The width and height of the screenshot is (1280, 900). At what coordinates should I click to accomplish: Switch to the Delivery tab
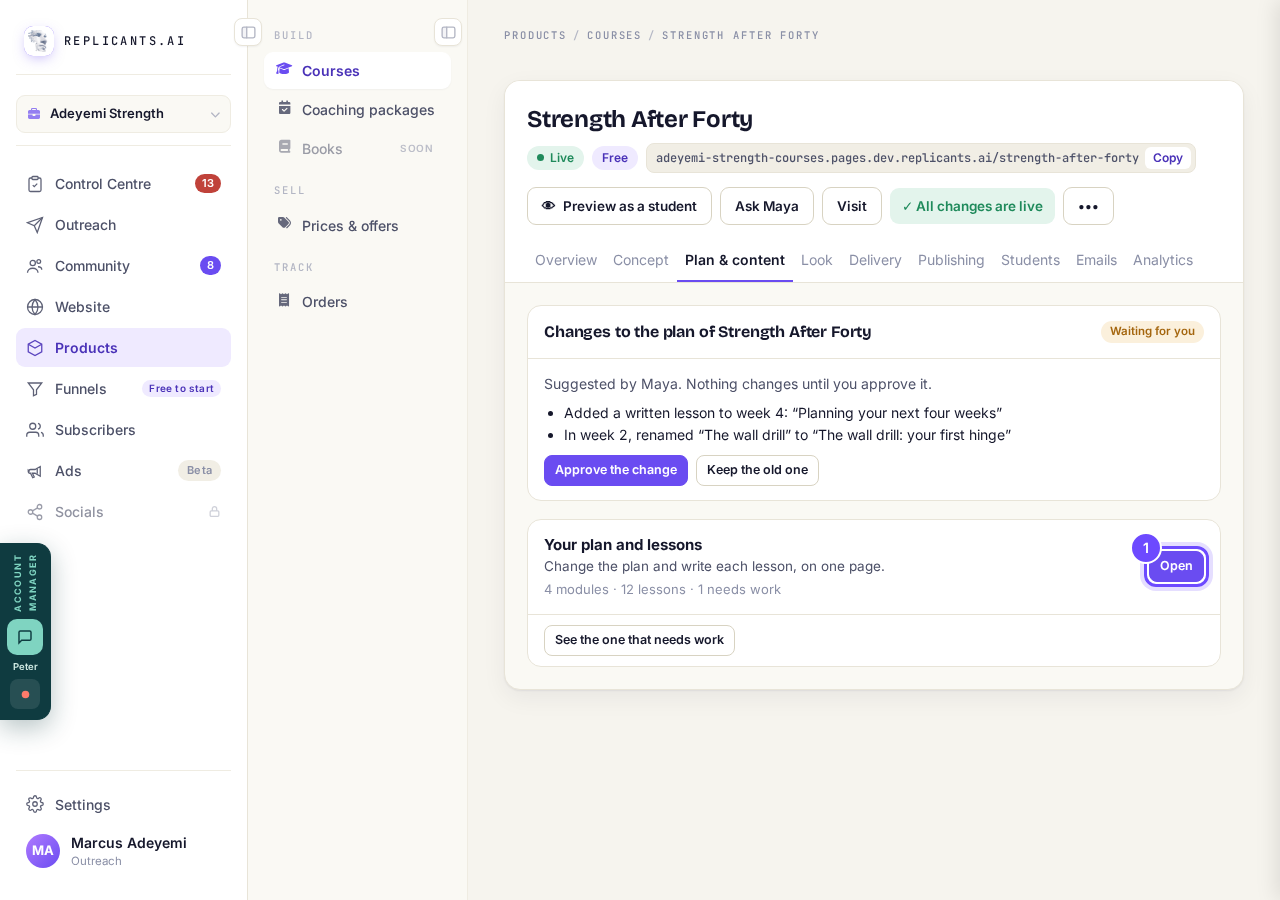click(x=875, y=260)
